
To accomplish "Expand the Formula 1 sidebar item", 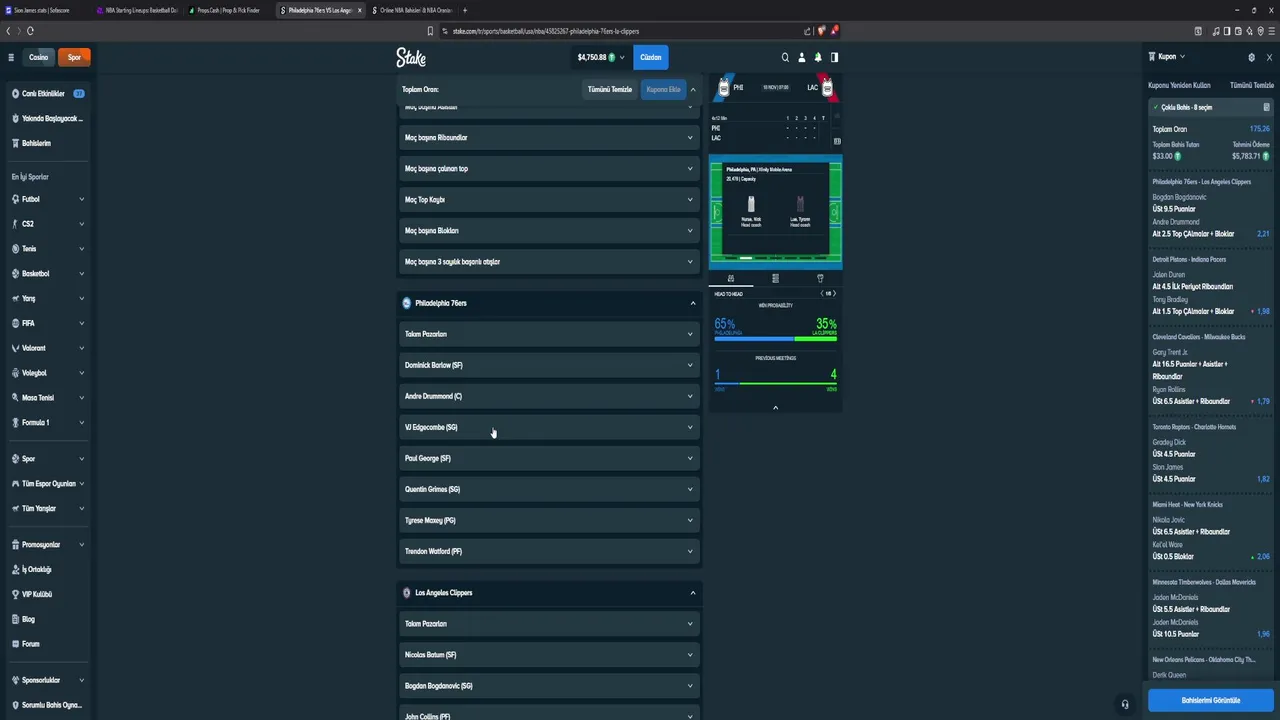I will (47, 422).
